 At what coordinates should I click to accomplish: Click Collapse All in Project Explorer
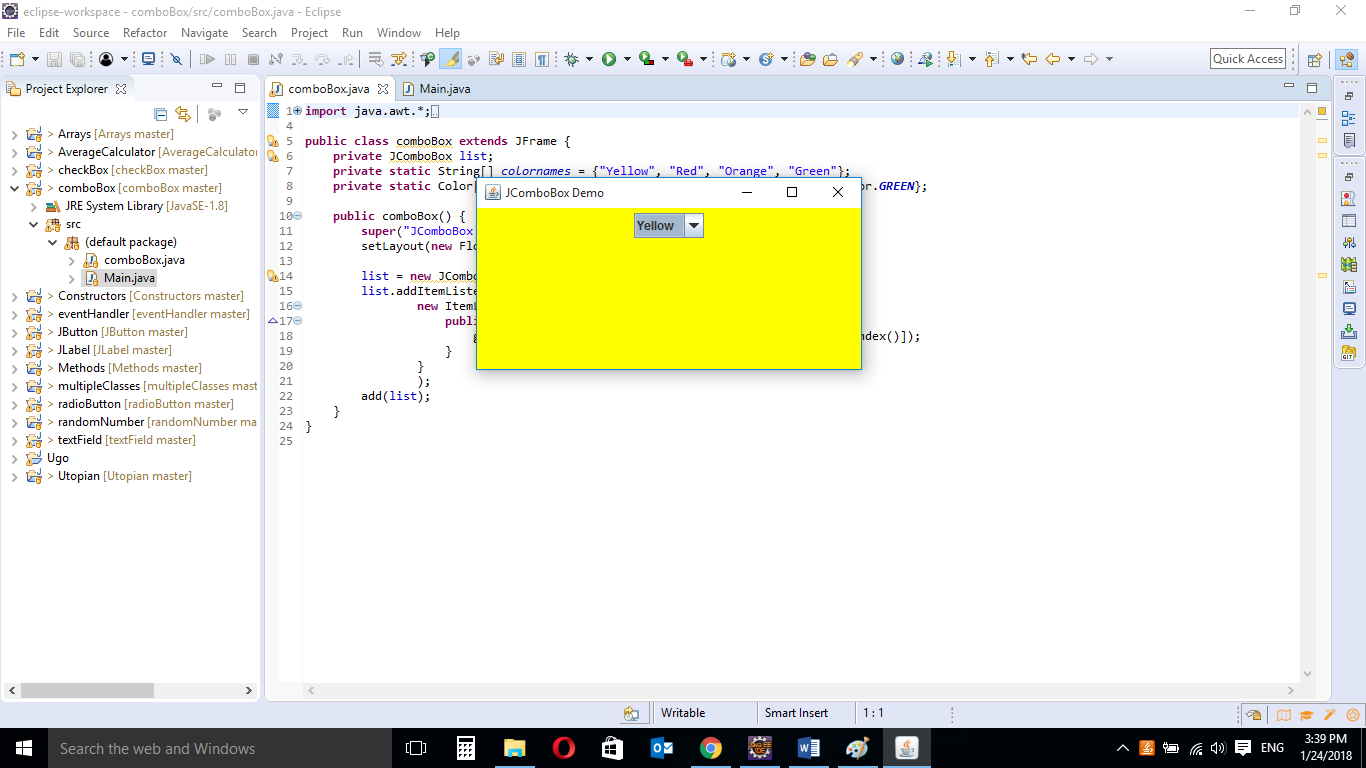(x=160, y=114)
